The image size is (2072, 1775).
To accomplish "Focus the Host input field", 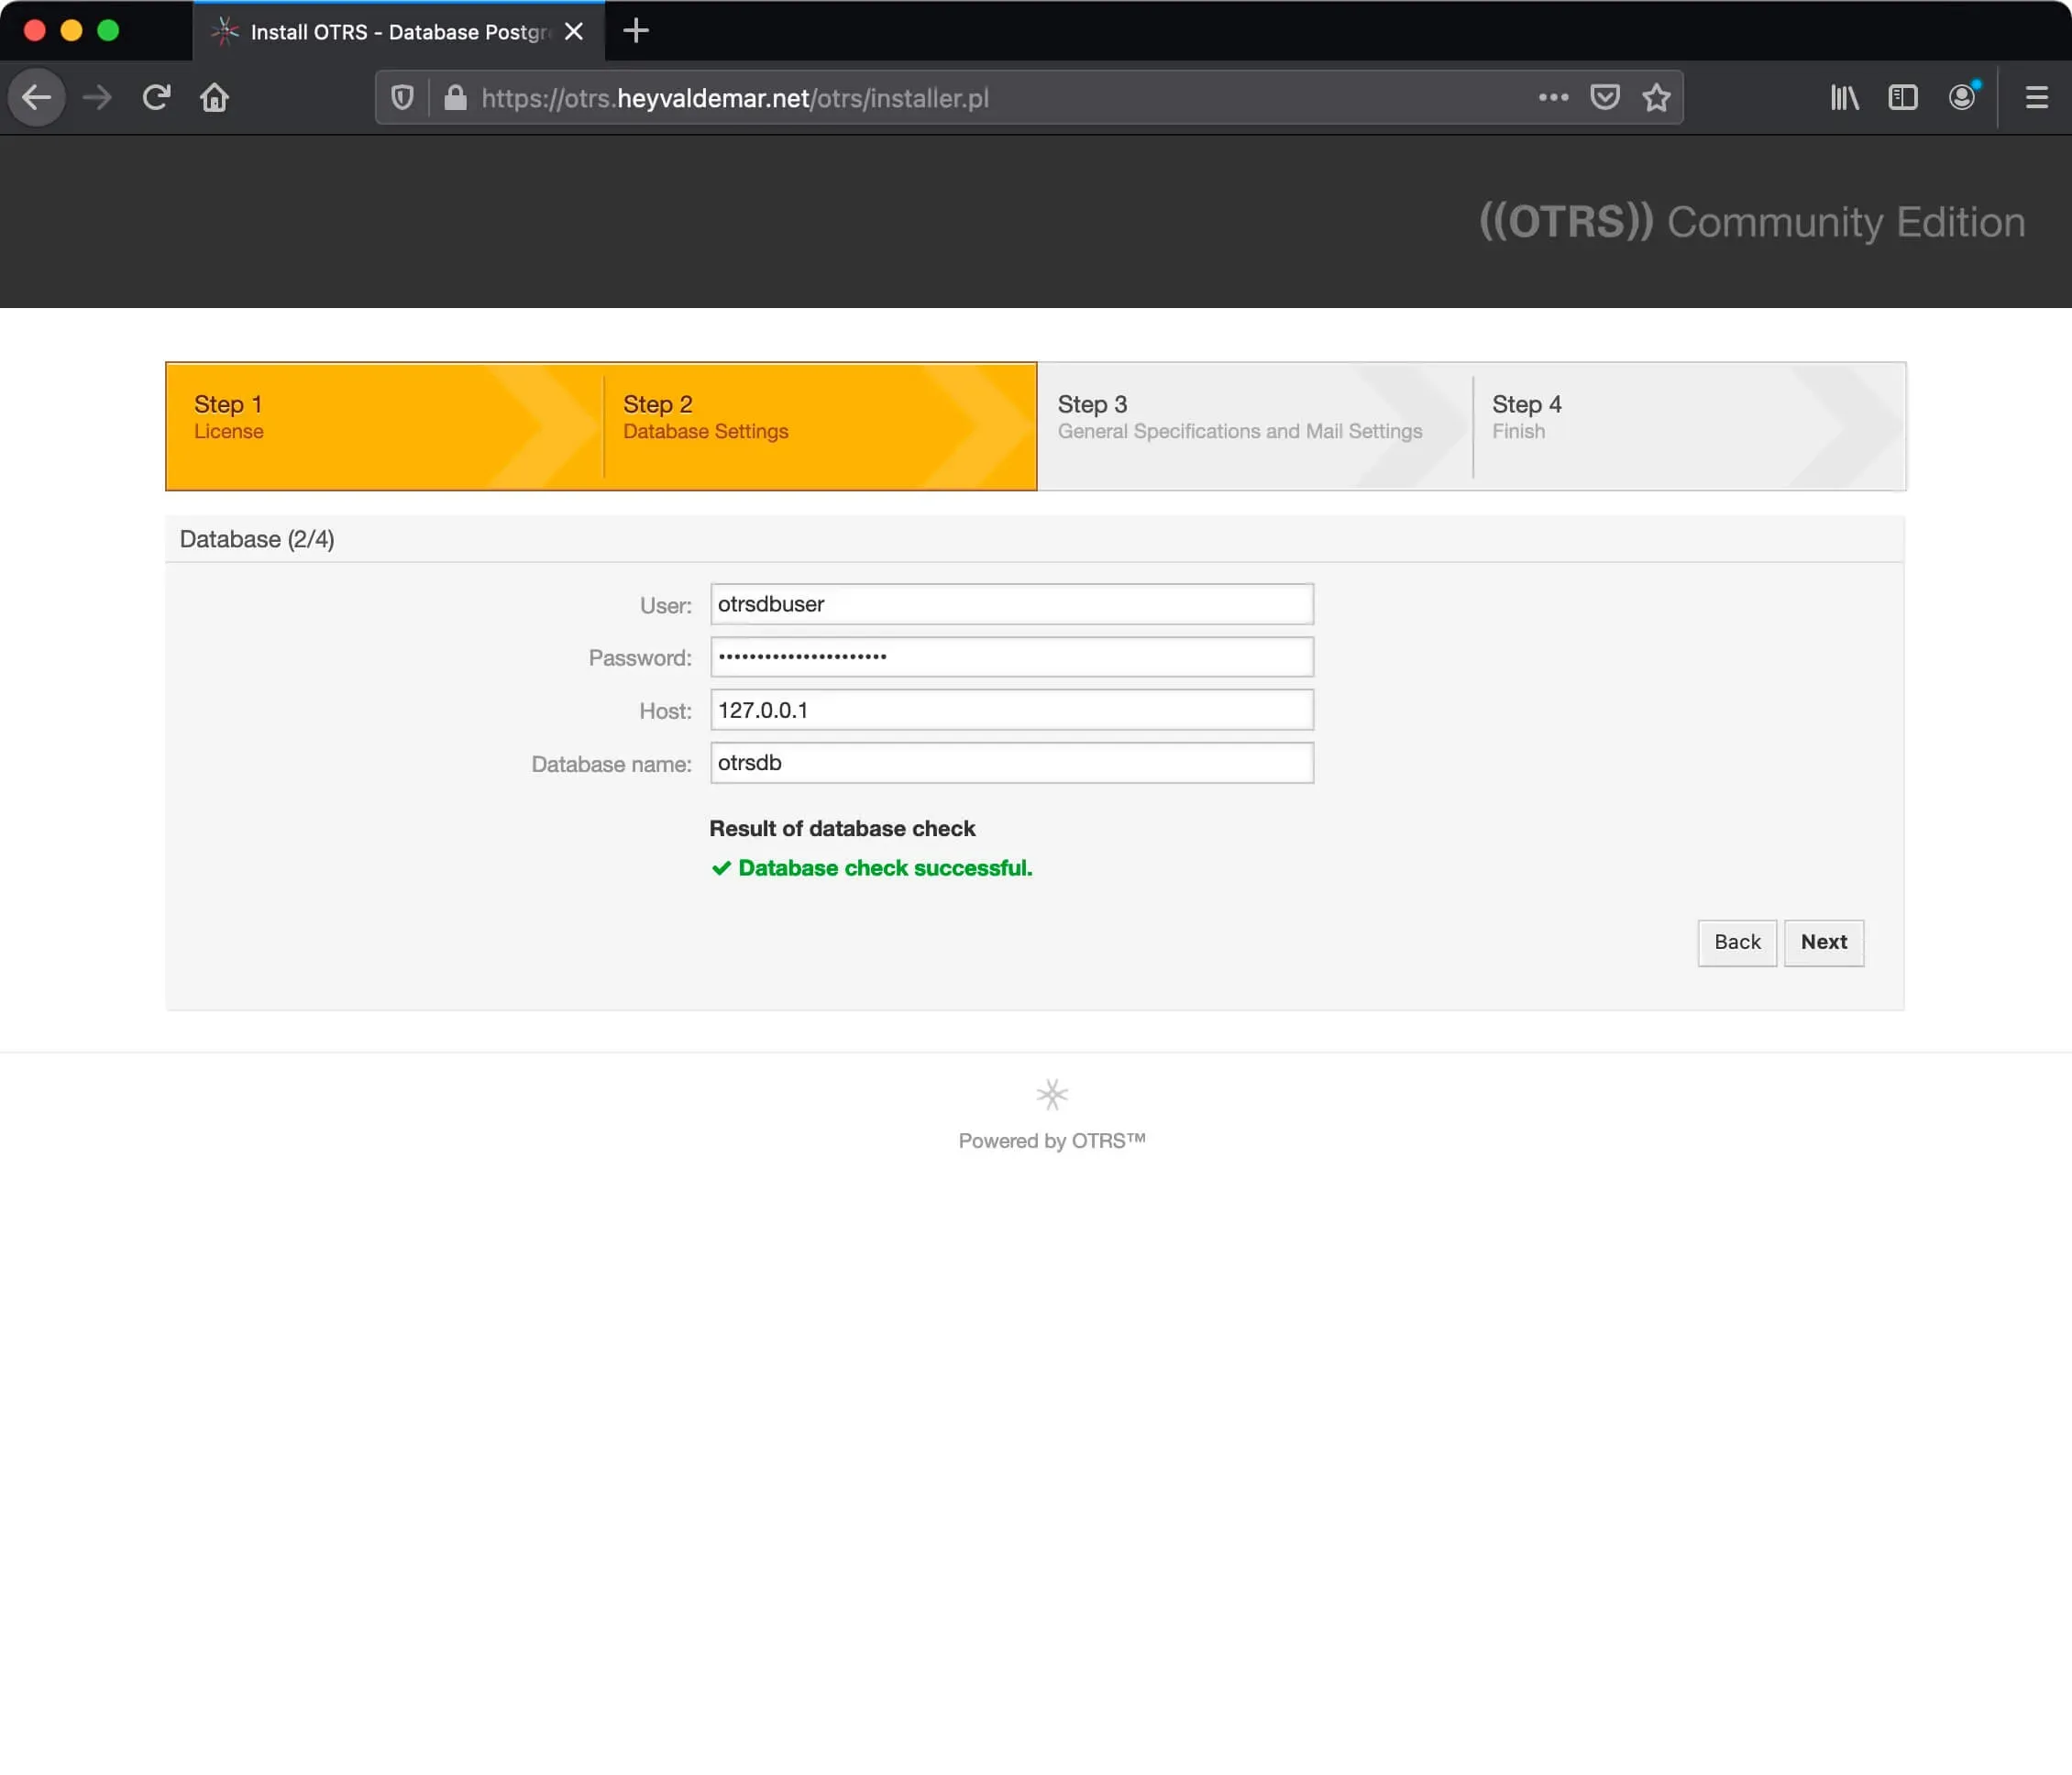I will [1011, 710].
